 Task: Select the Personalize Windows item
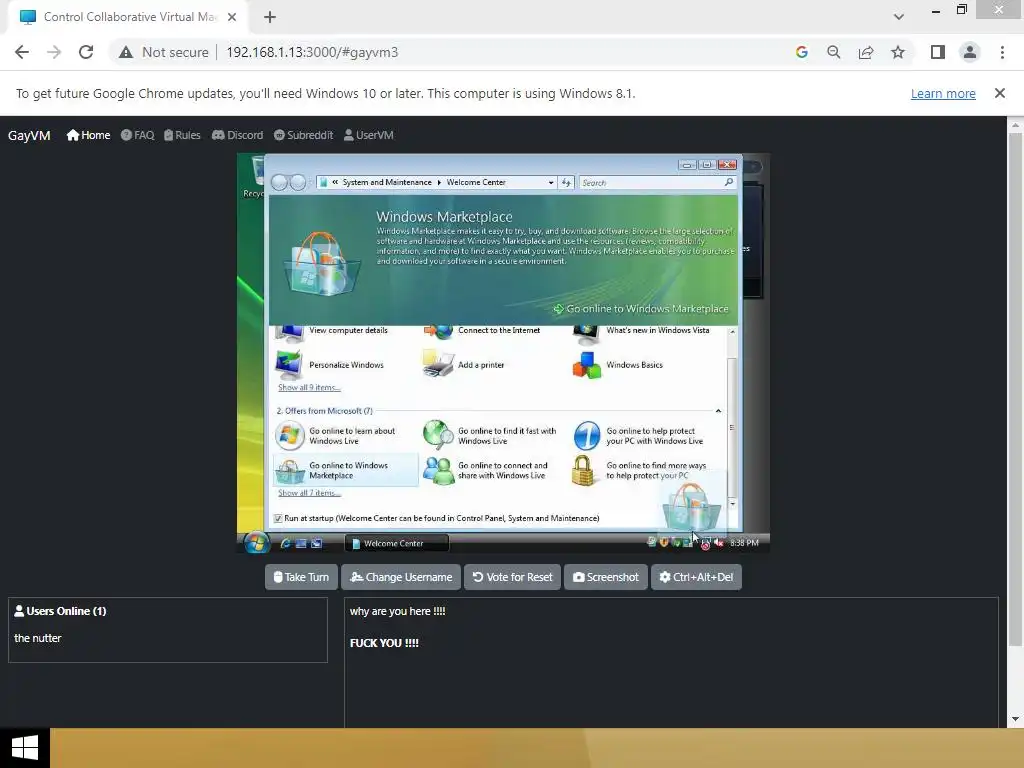pyautogui.click(x=330, y=365)
